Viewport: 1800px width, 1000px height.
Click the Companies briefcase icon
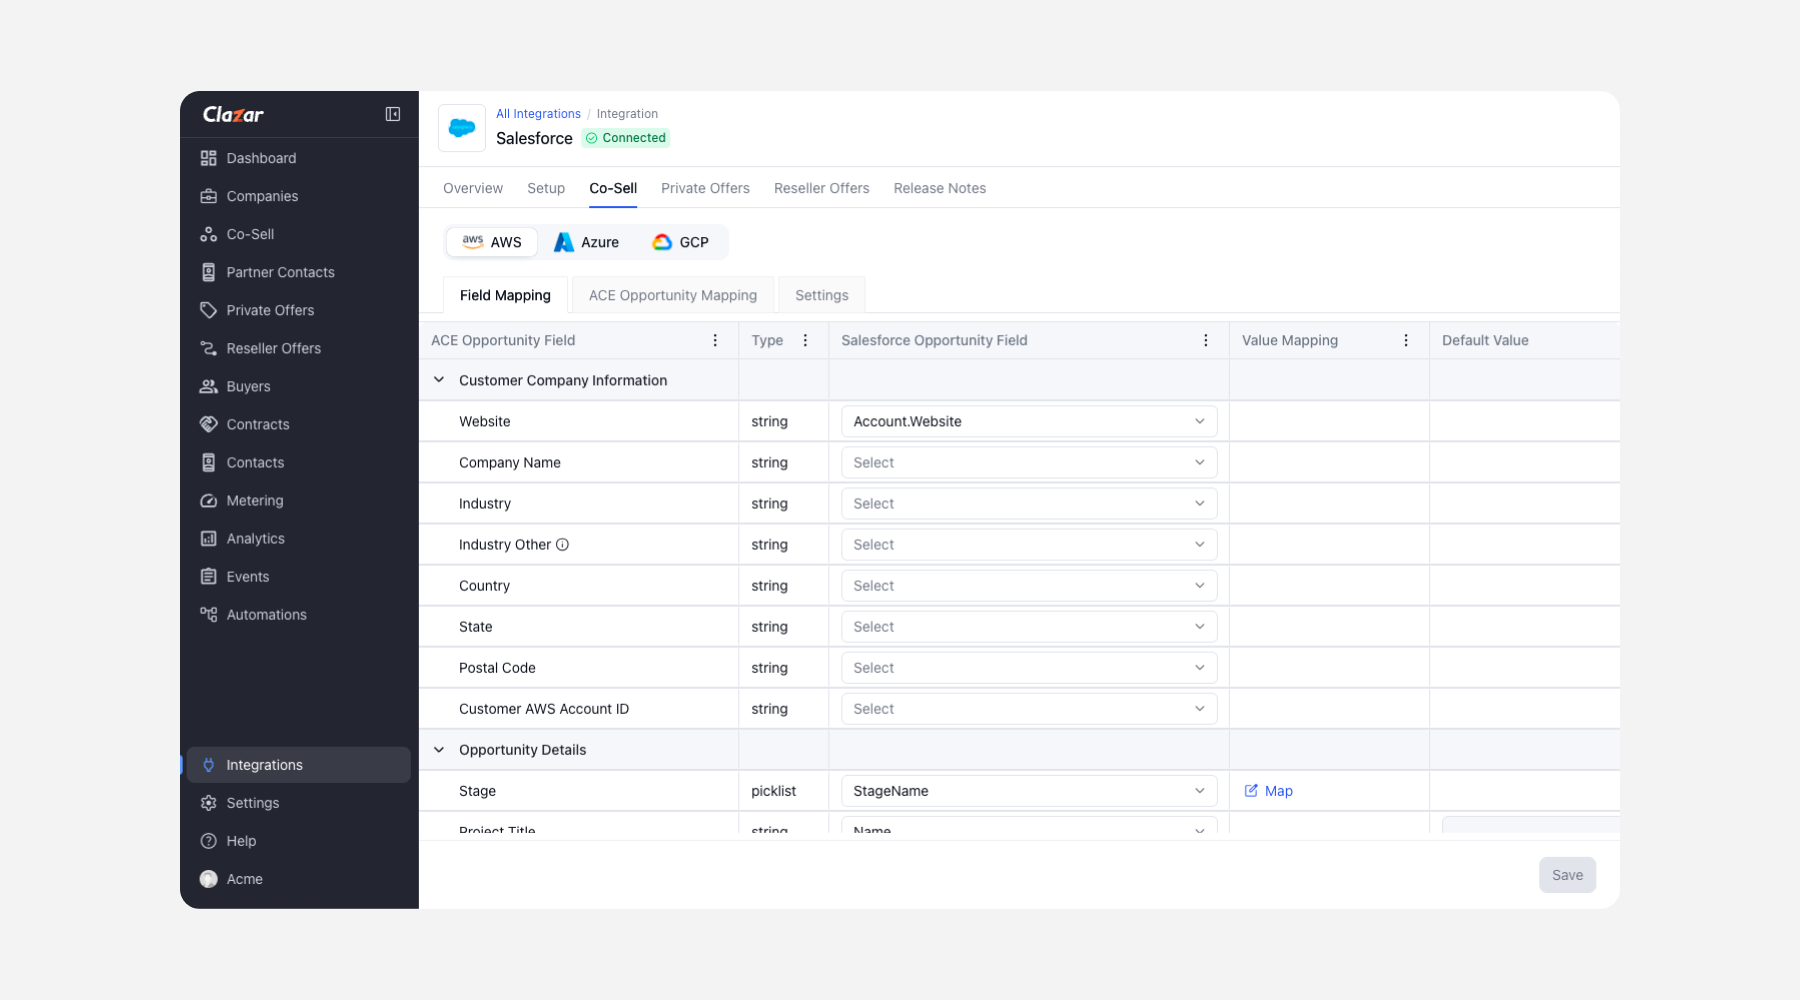[x=208, y=196]
